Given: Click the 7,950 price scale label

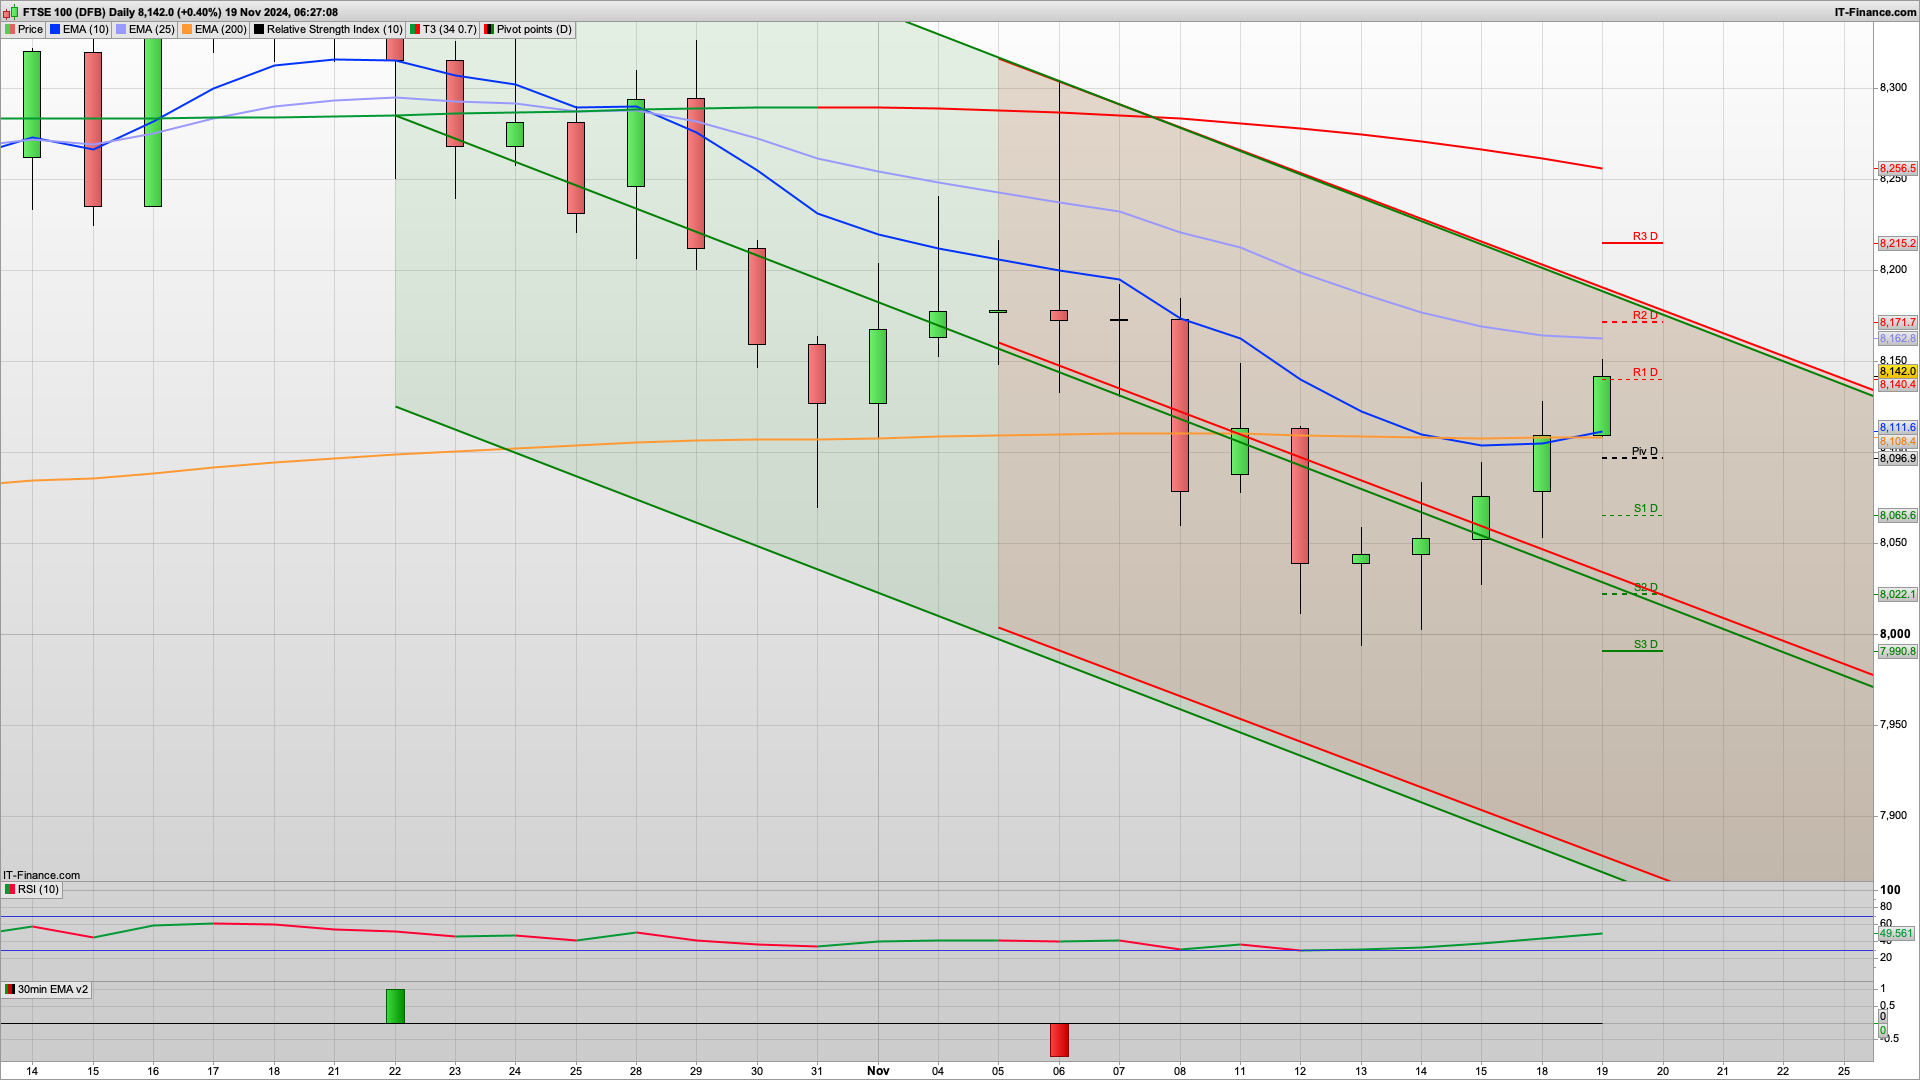Looking at the screenshot, I should pyautogui.click(x=1894, y=725).
